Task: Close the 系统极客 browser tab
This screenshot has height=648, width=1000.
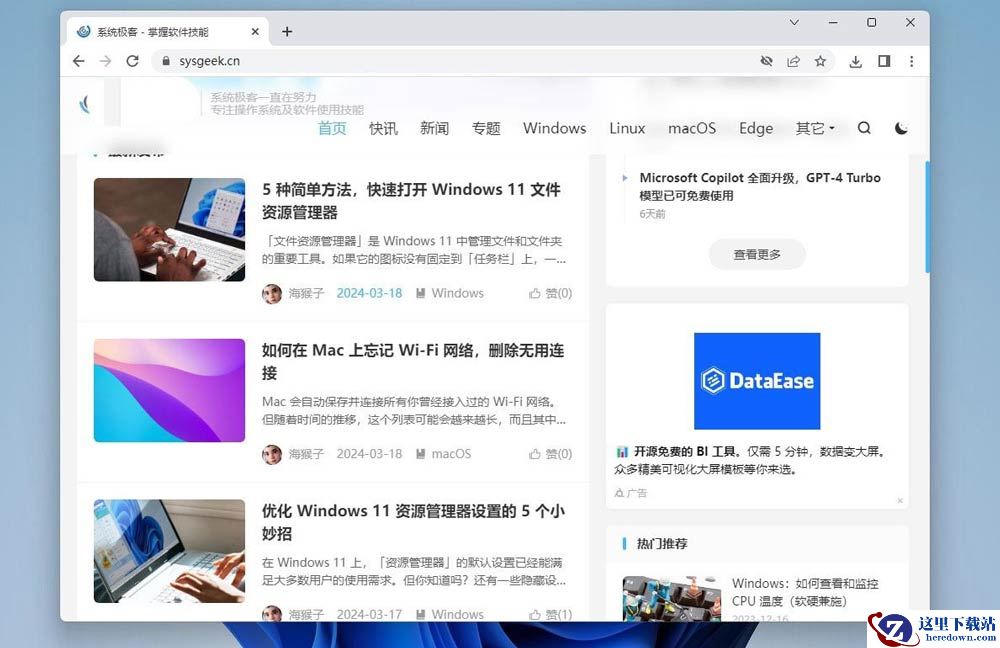Action: pyautogui.click(x=255, y=31)
